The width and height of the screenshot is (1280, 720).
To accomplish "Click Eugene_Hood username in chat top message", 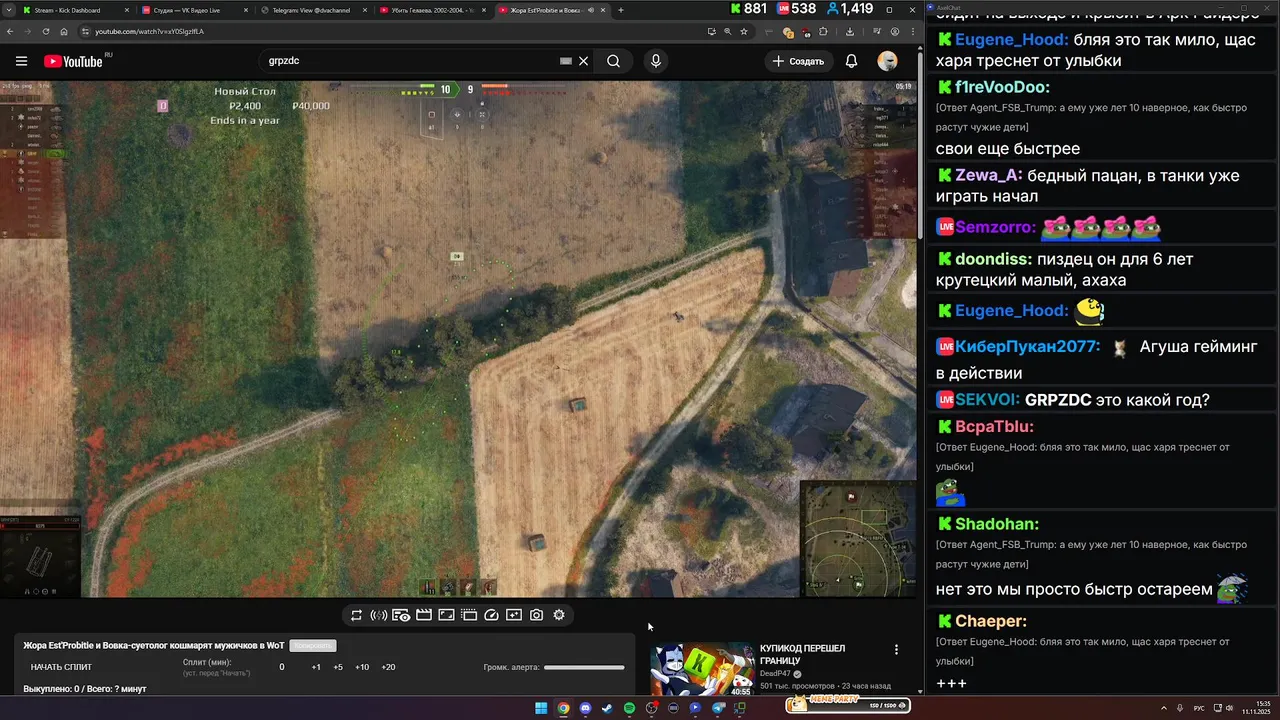I will 1011,40.
